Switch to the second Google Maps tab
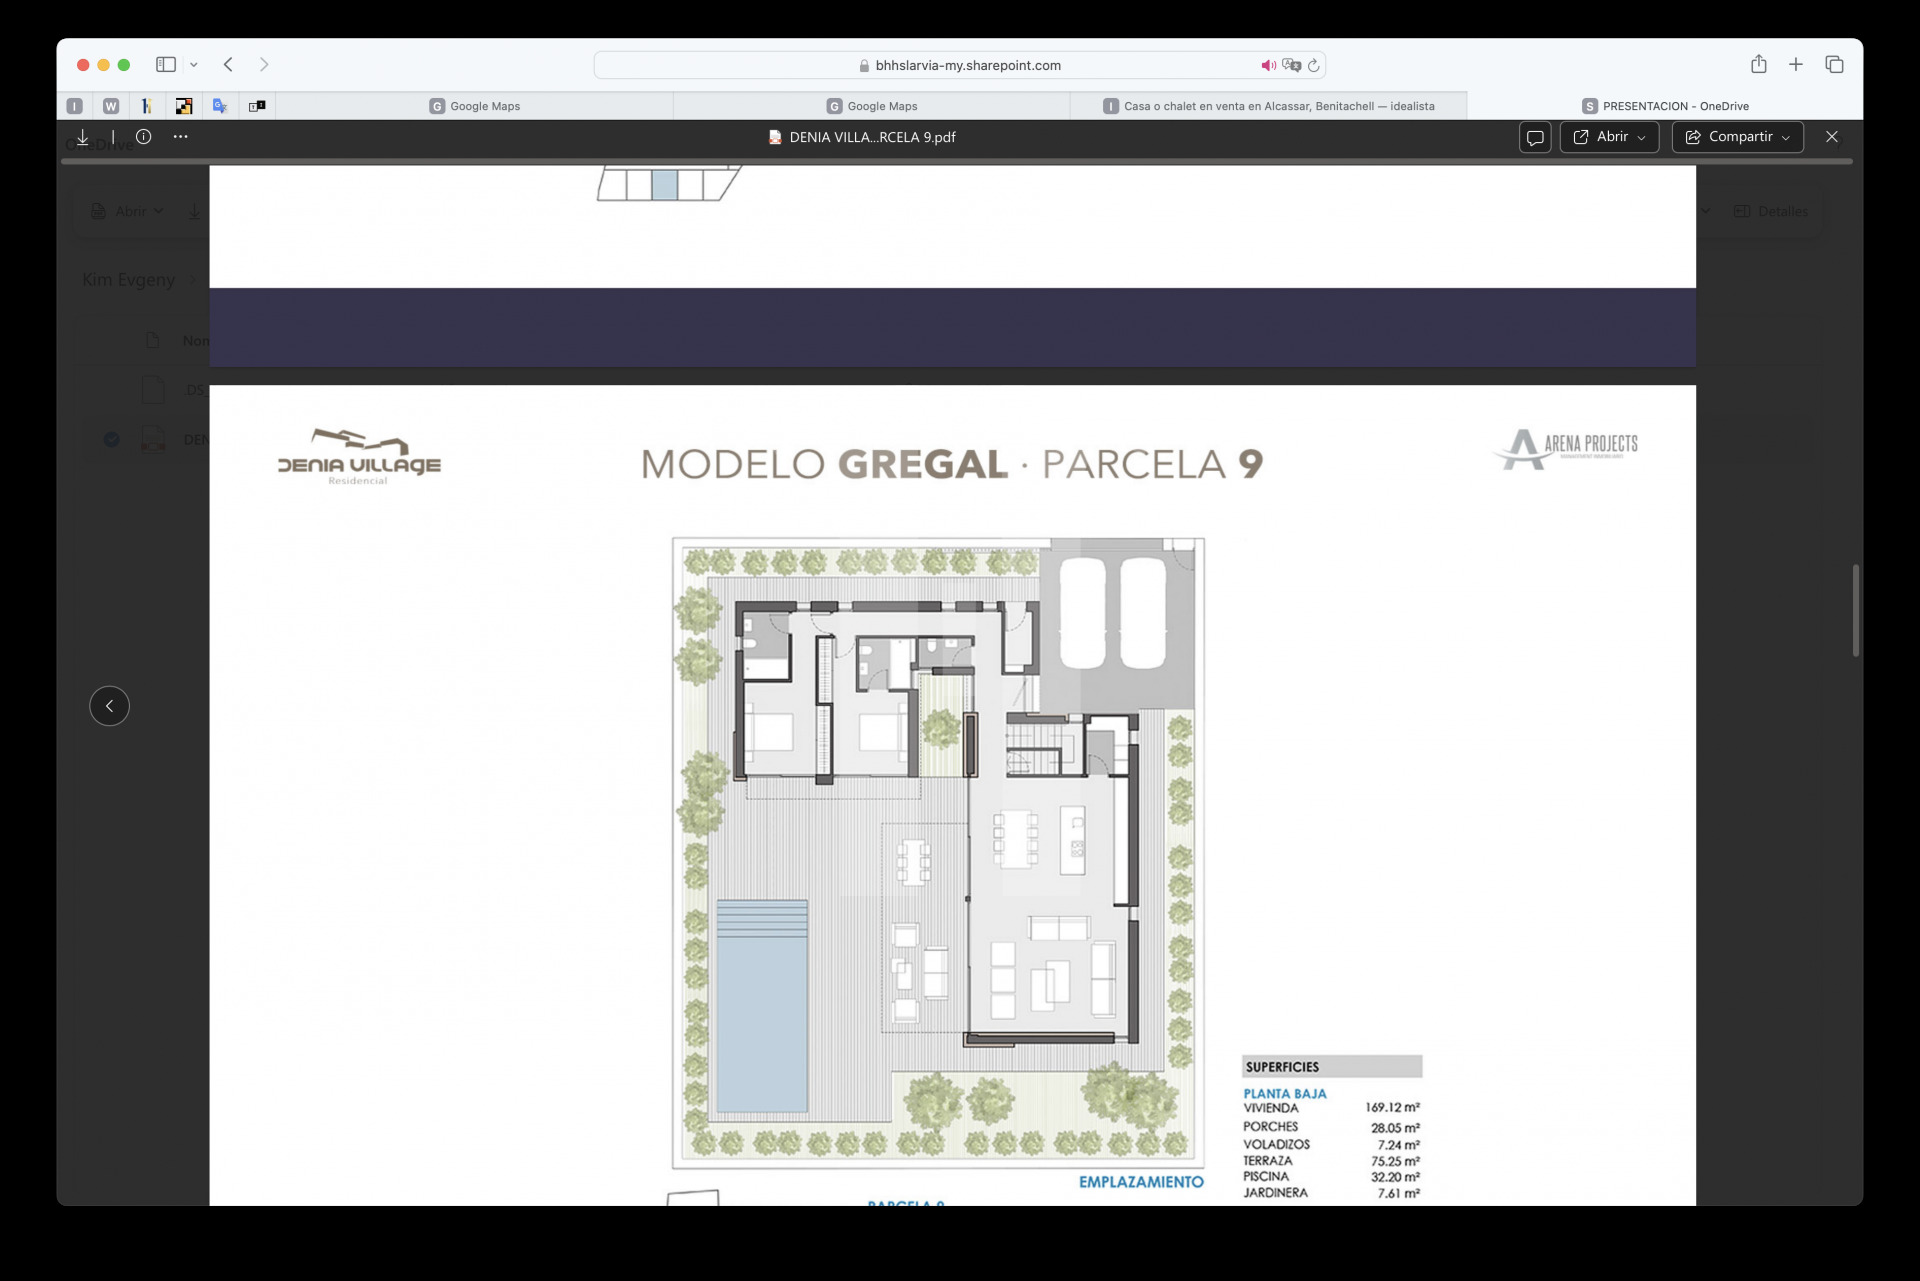The height and width of the screenshot is (1281, 1920). [x=871, y=106]
